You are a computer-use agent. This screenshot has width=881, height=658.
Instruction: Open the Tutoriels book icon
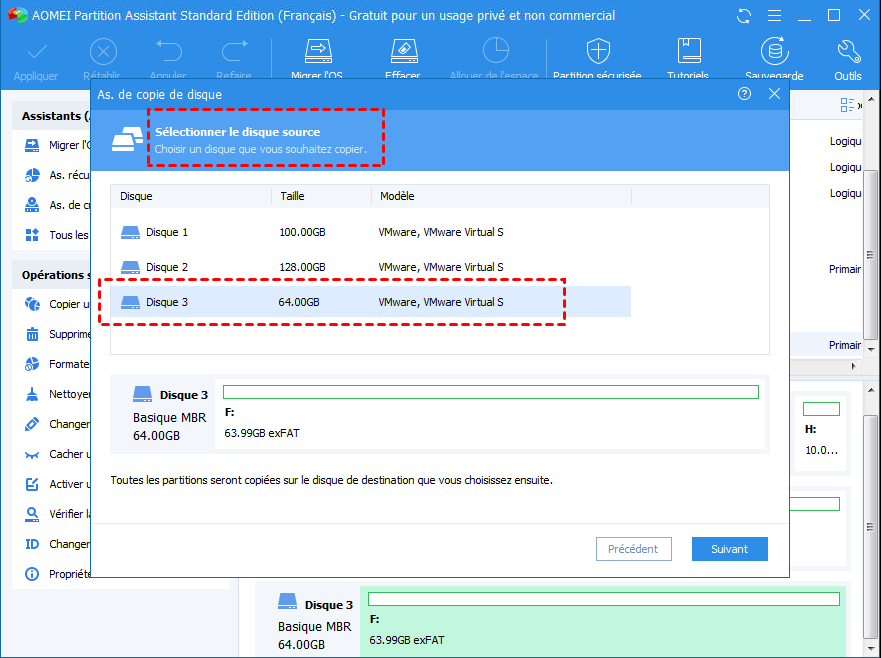(688, 51)
